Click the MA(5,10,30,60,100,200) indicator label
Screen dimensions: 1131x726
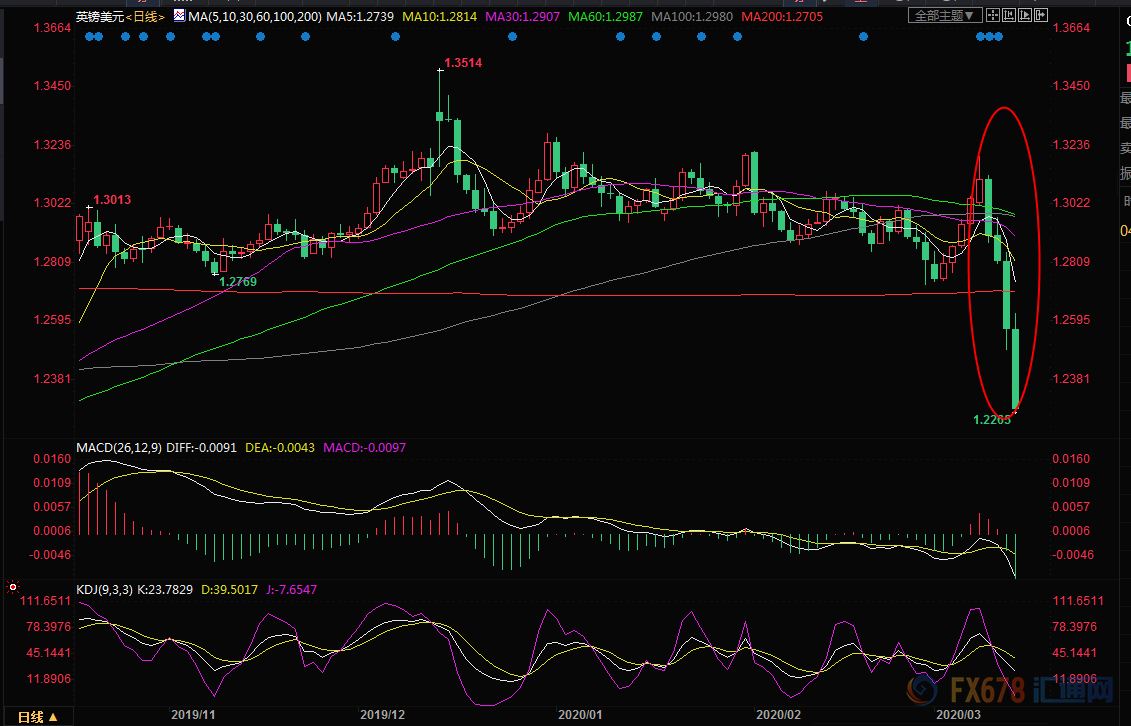(x=255, y=16)
